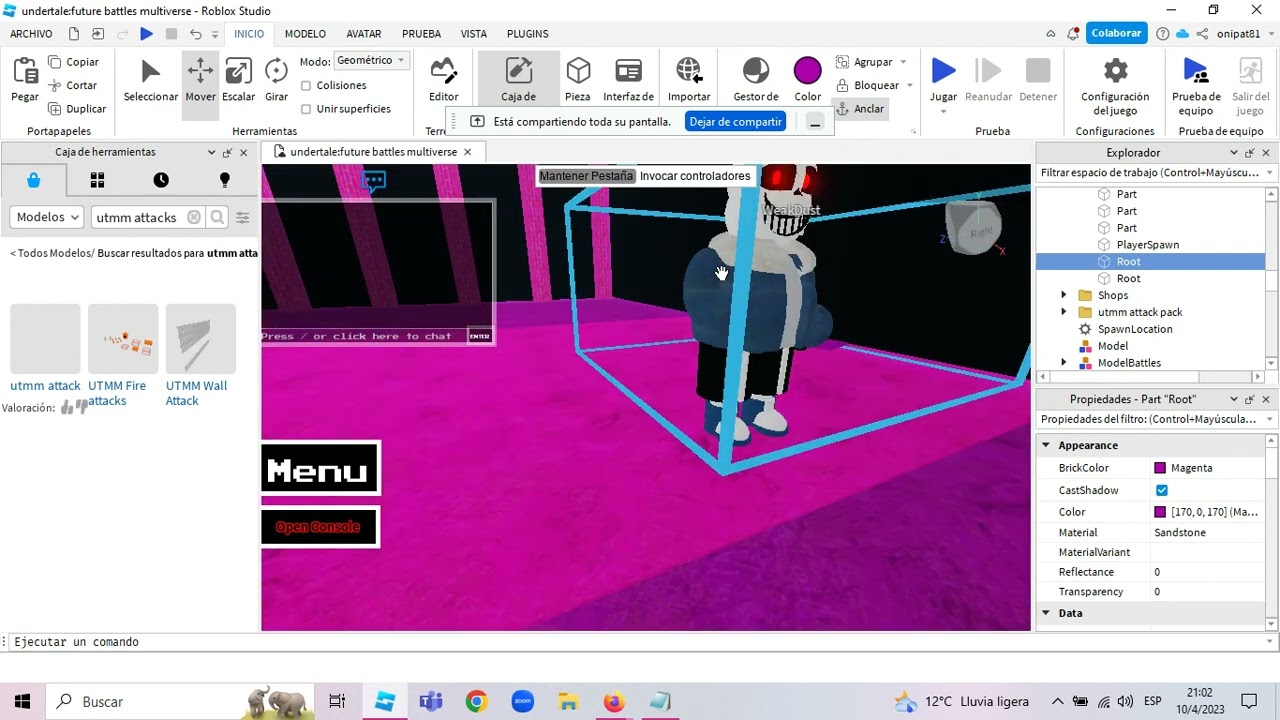Switch to the PLUGINS ribbon tab
1280x720 pixels.
527,34
